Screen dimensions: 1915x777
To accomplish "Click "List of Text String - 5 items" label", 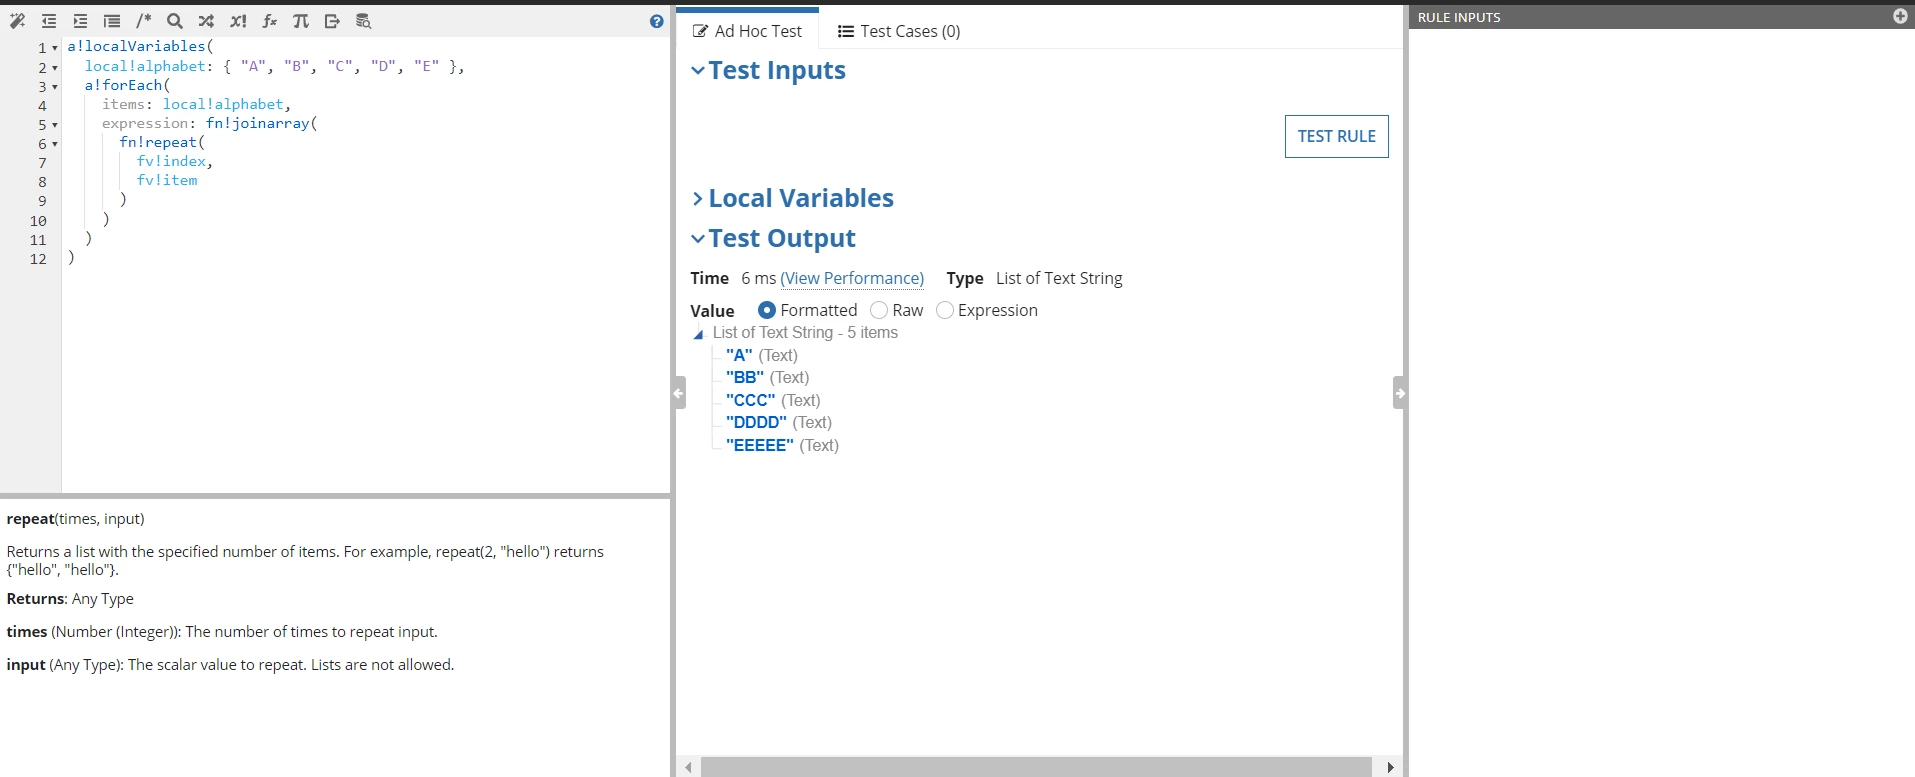I will [x=805, y=332].
